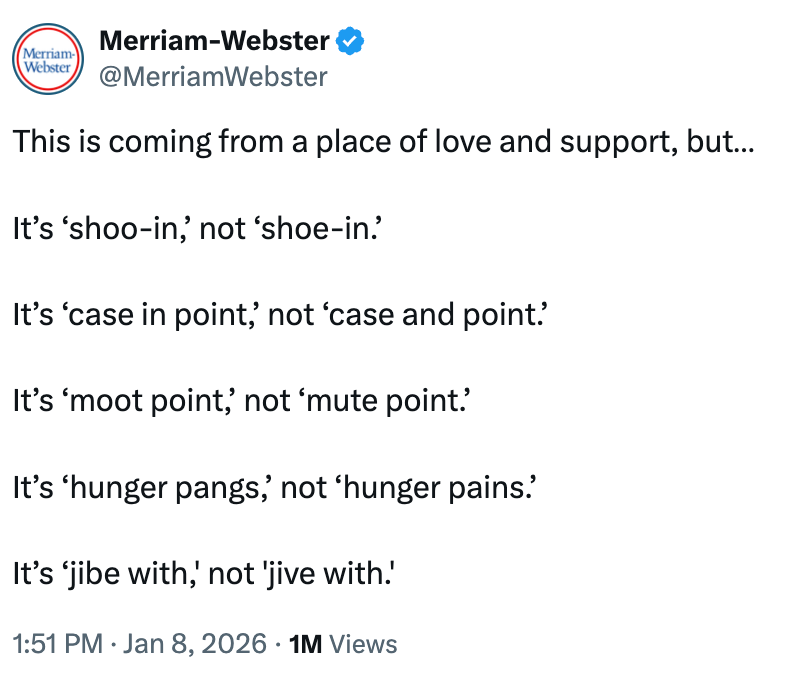786x678 pixels.
Task: Click the 'hunger pains' phrase
Action: coord(439,489)
